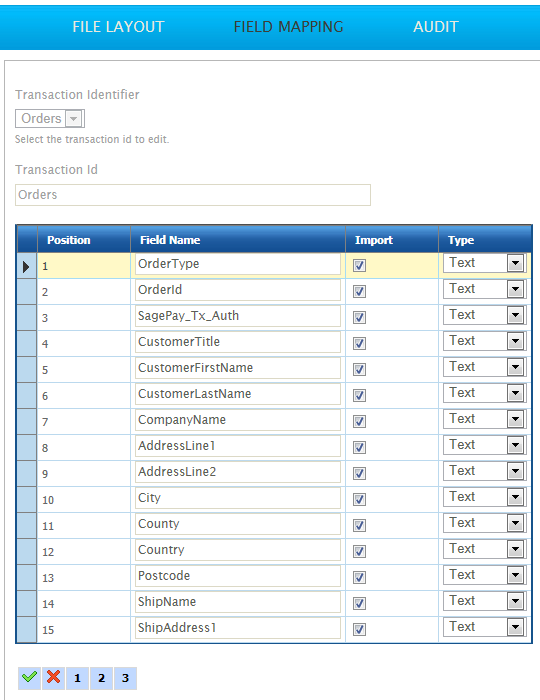Go to page 1 of the grid

coord(77,678)
